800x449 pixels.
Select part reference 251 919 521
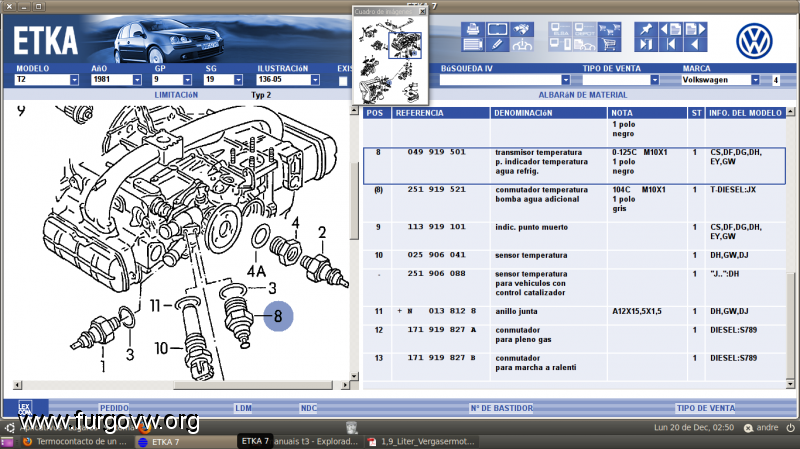click(436, 189)
